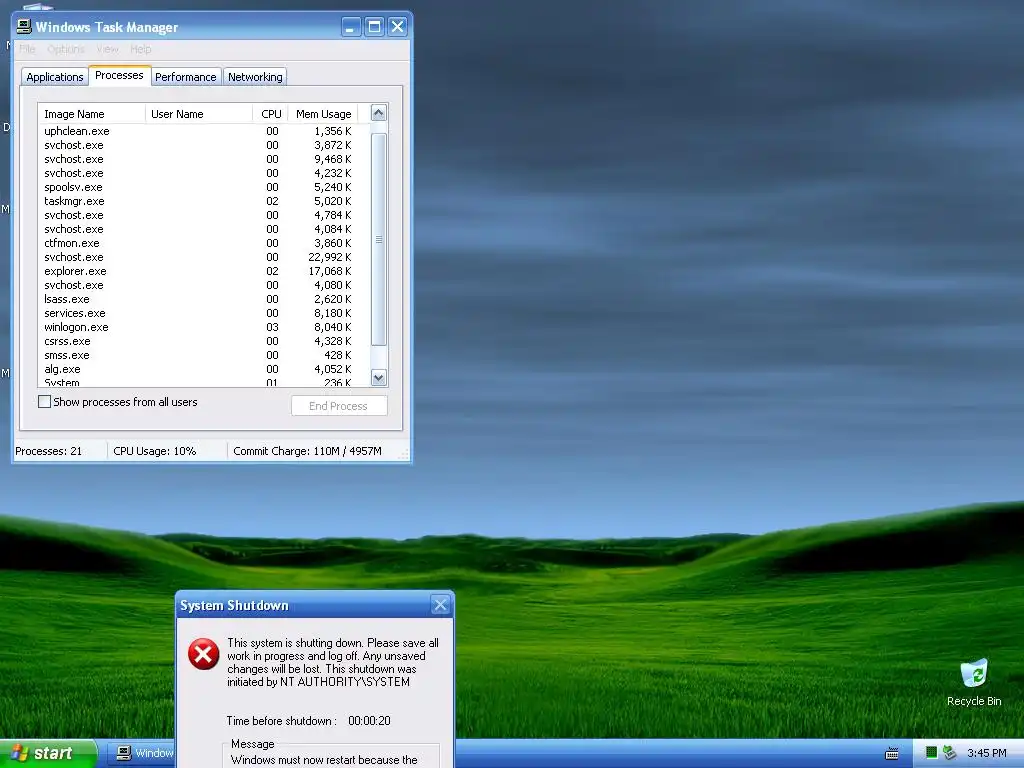Click the scroll down arrow in process list
1024x768 pixels.
click(x=378, y=377)
